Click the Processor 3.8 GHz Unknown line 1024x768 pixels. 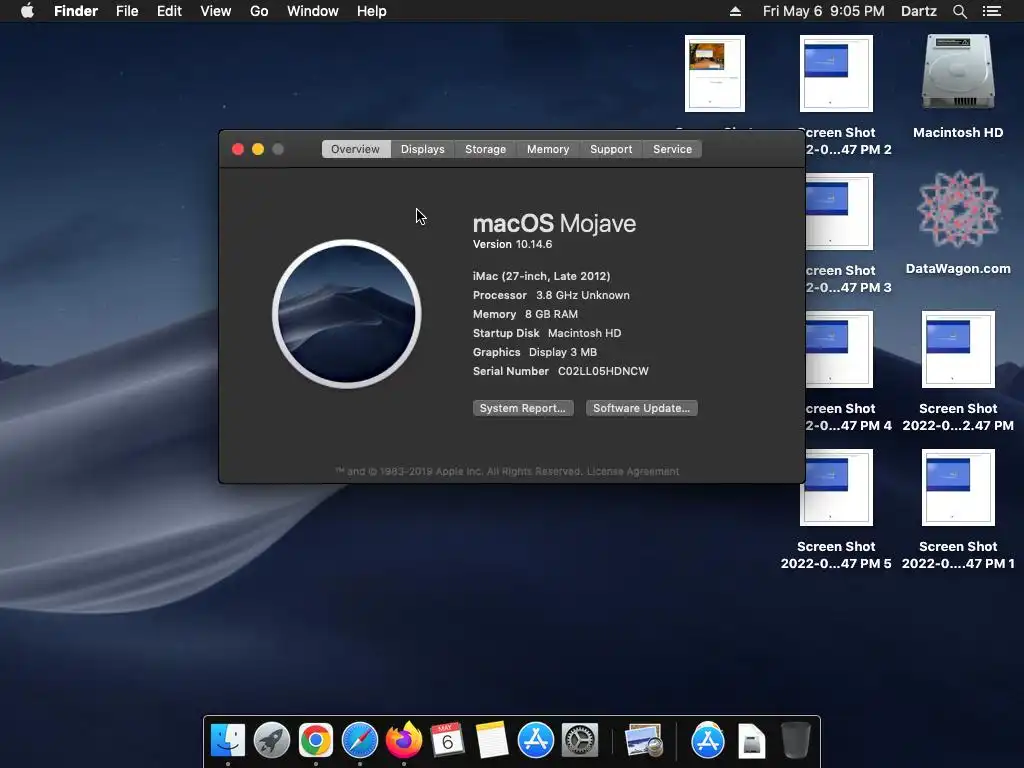click(x=551, y=295)
